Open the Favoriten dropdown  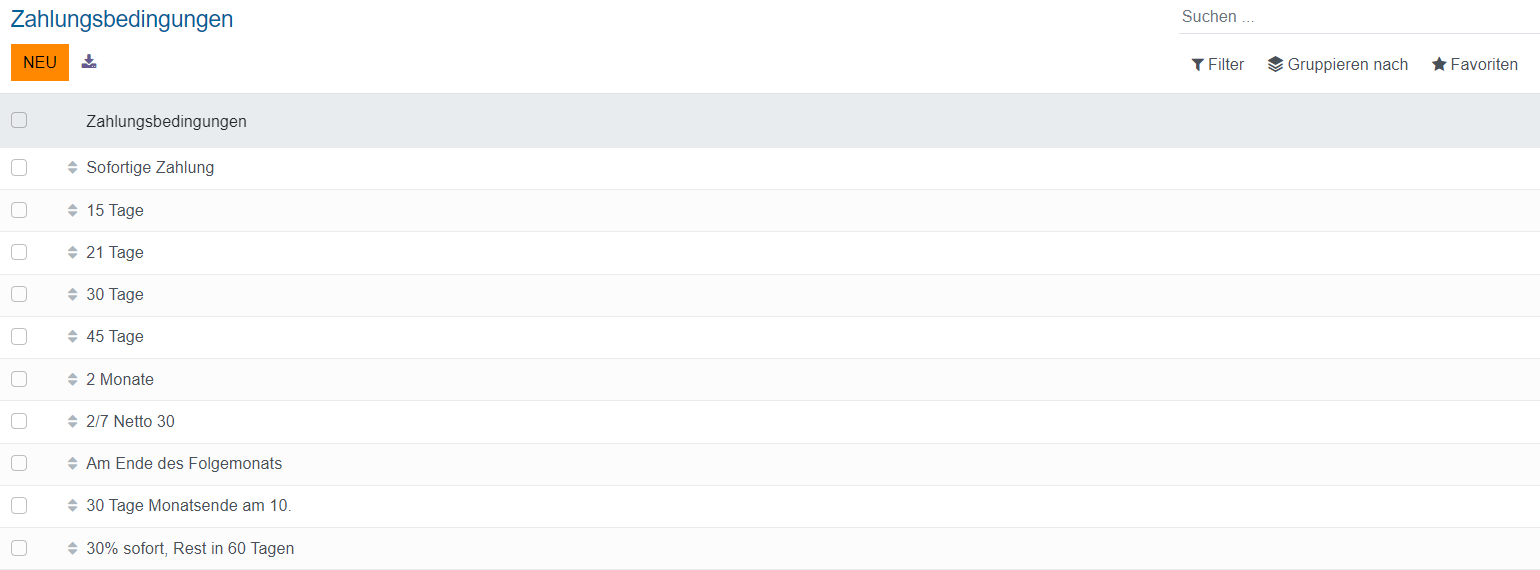(1474, 65)
